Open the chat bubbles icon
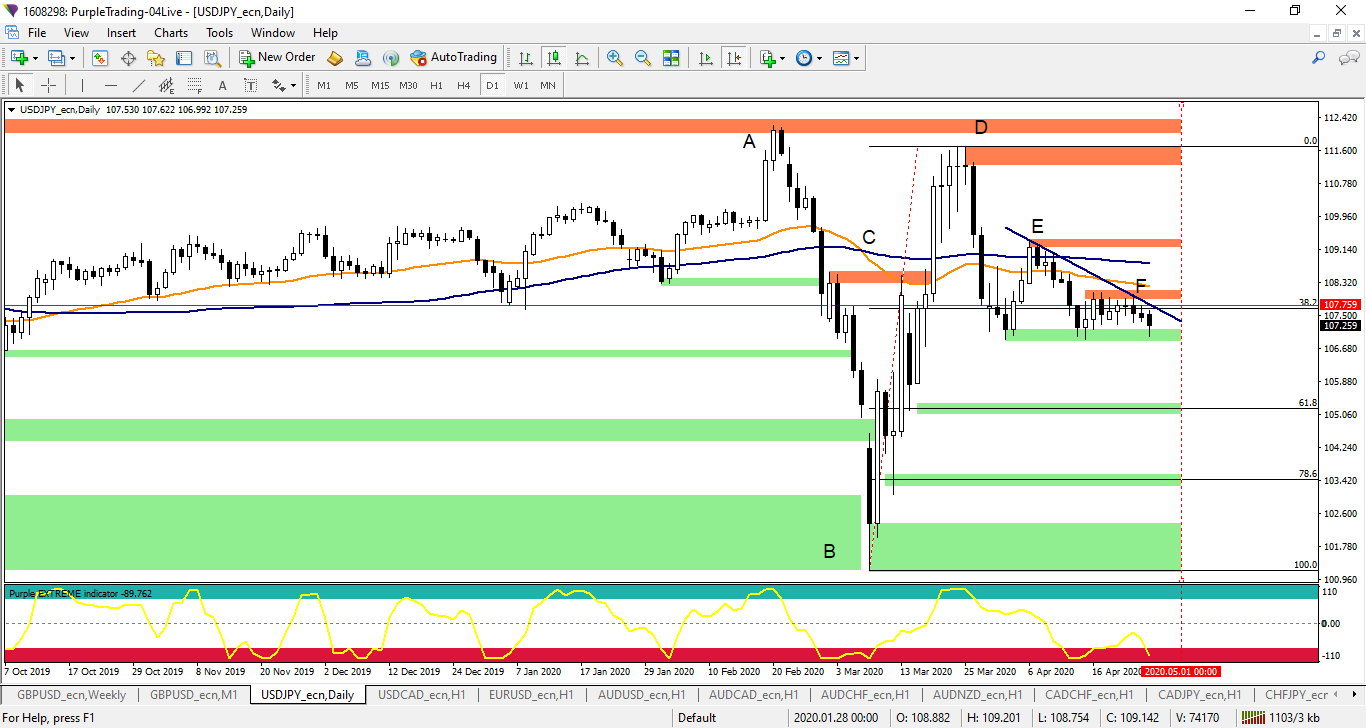The image size is (1366, 728). tap(1348, 58)
